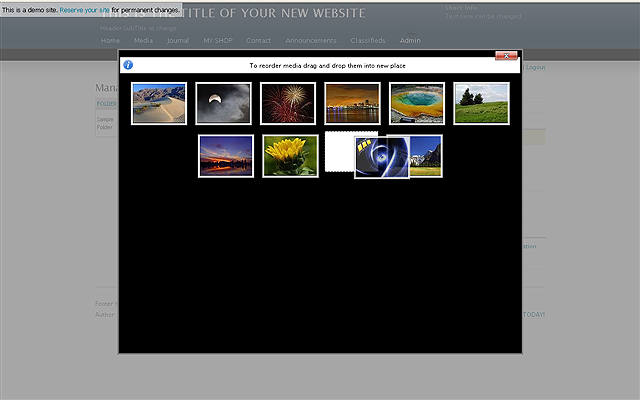The image size is (640, 400).
Task: Pick the city skyline night thumbnail
Action: click(x=352, y=103)
